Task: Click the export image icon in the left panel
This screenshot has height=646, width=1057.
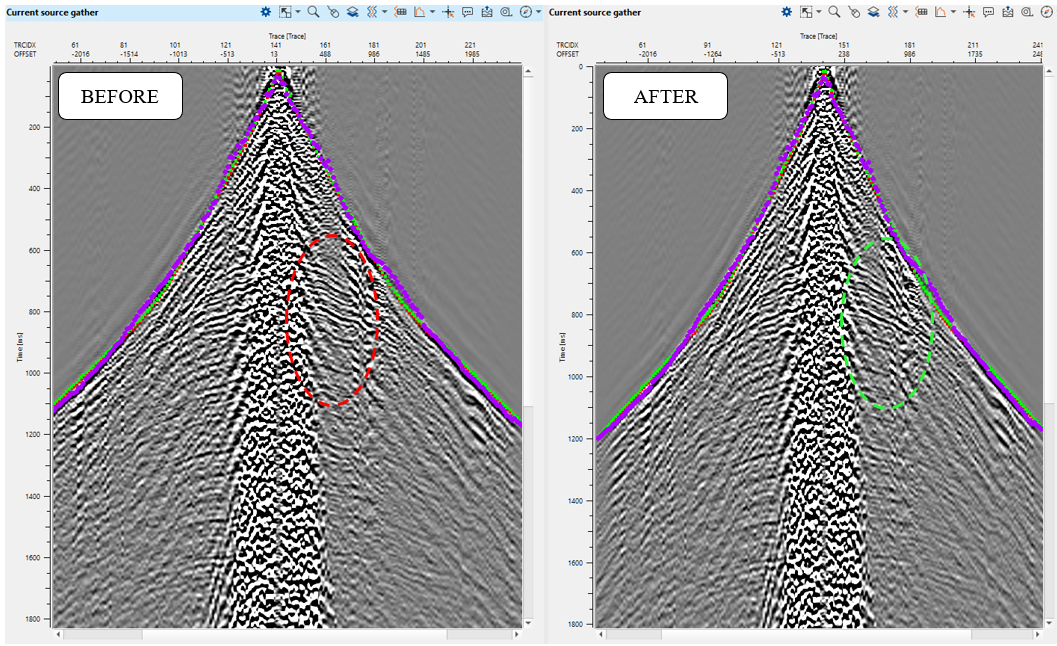Action: pos(486,12)
